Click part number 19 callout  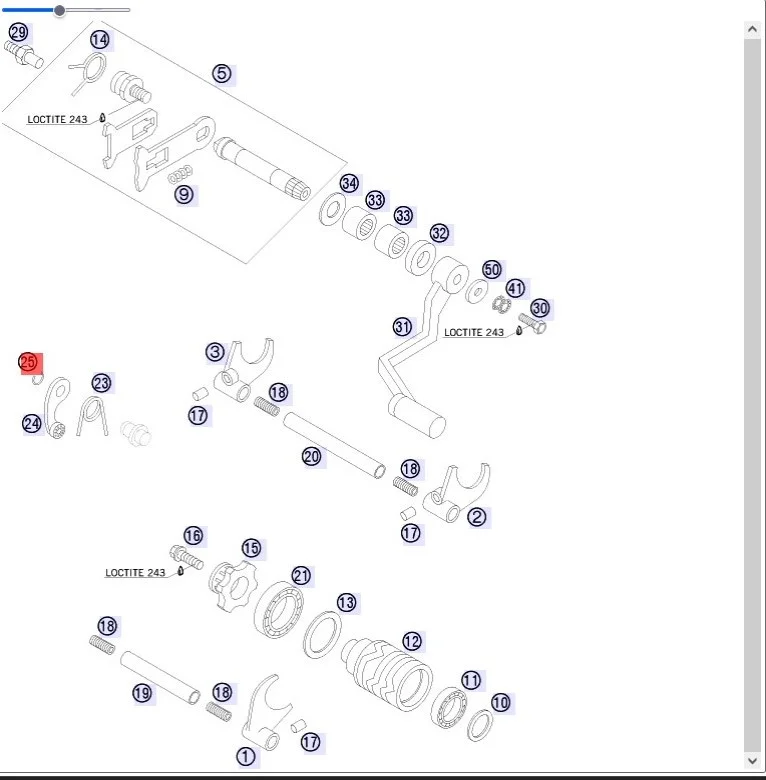[x=143, y=693]
